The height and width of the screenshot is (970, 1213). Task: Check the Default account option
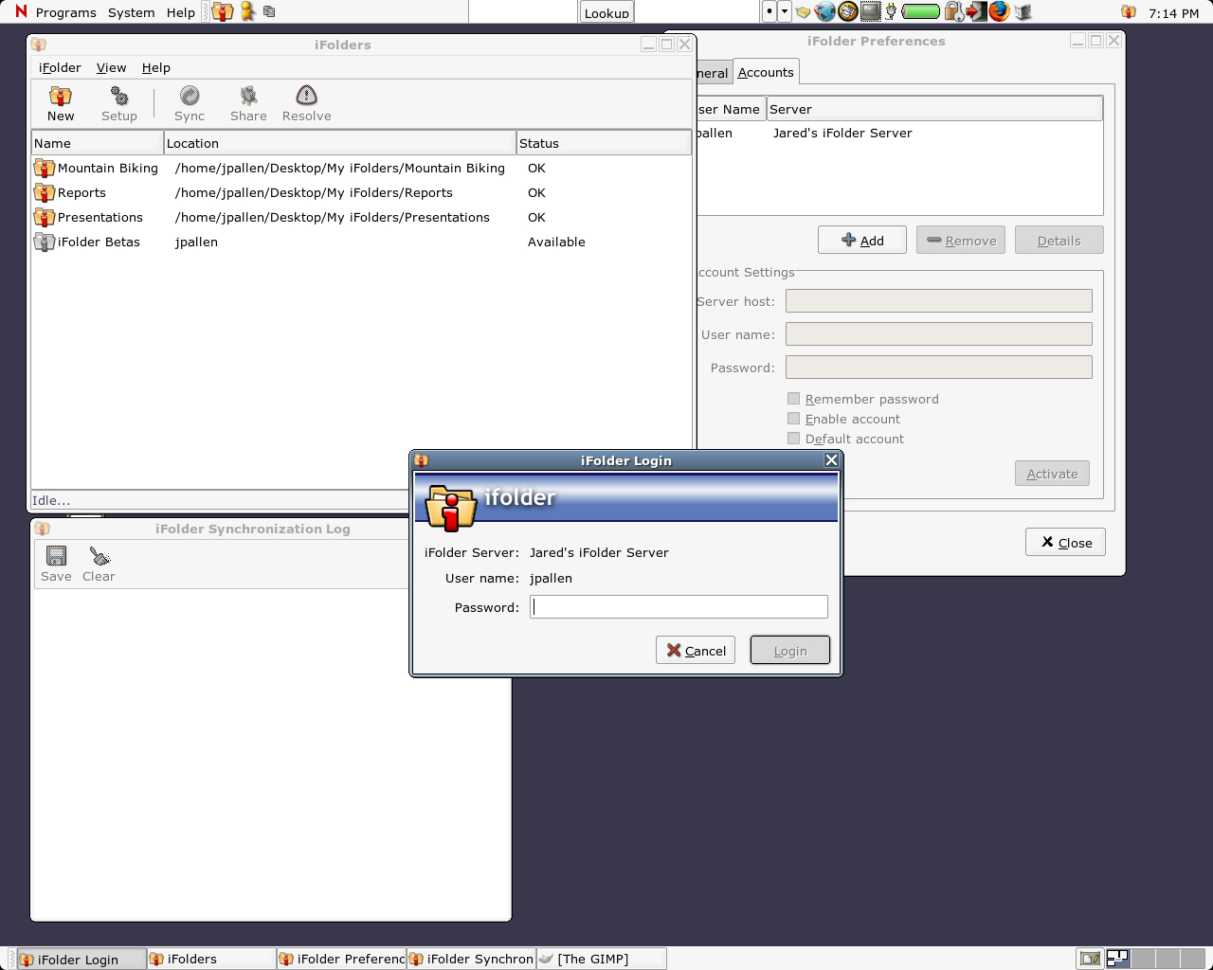point(794,438)
